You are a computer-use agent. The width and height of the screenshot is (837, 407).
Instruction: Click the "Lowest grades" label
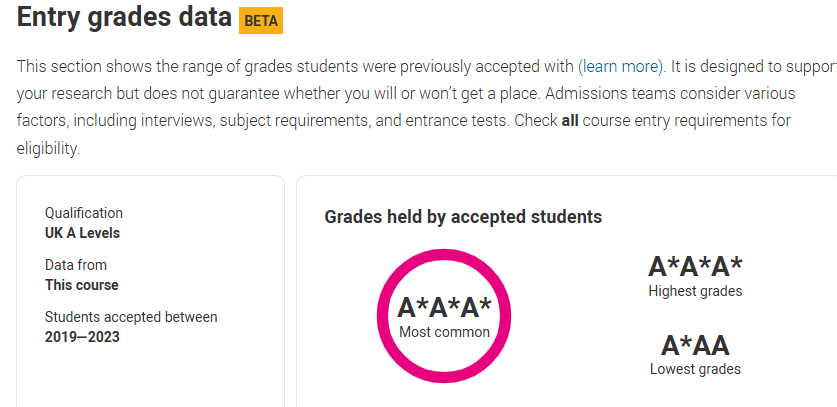click(695, 369)
